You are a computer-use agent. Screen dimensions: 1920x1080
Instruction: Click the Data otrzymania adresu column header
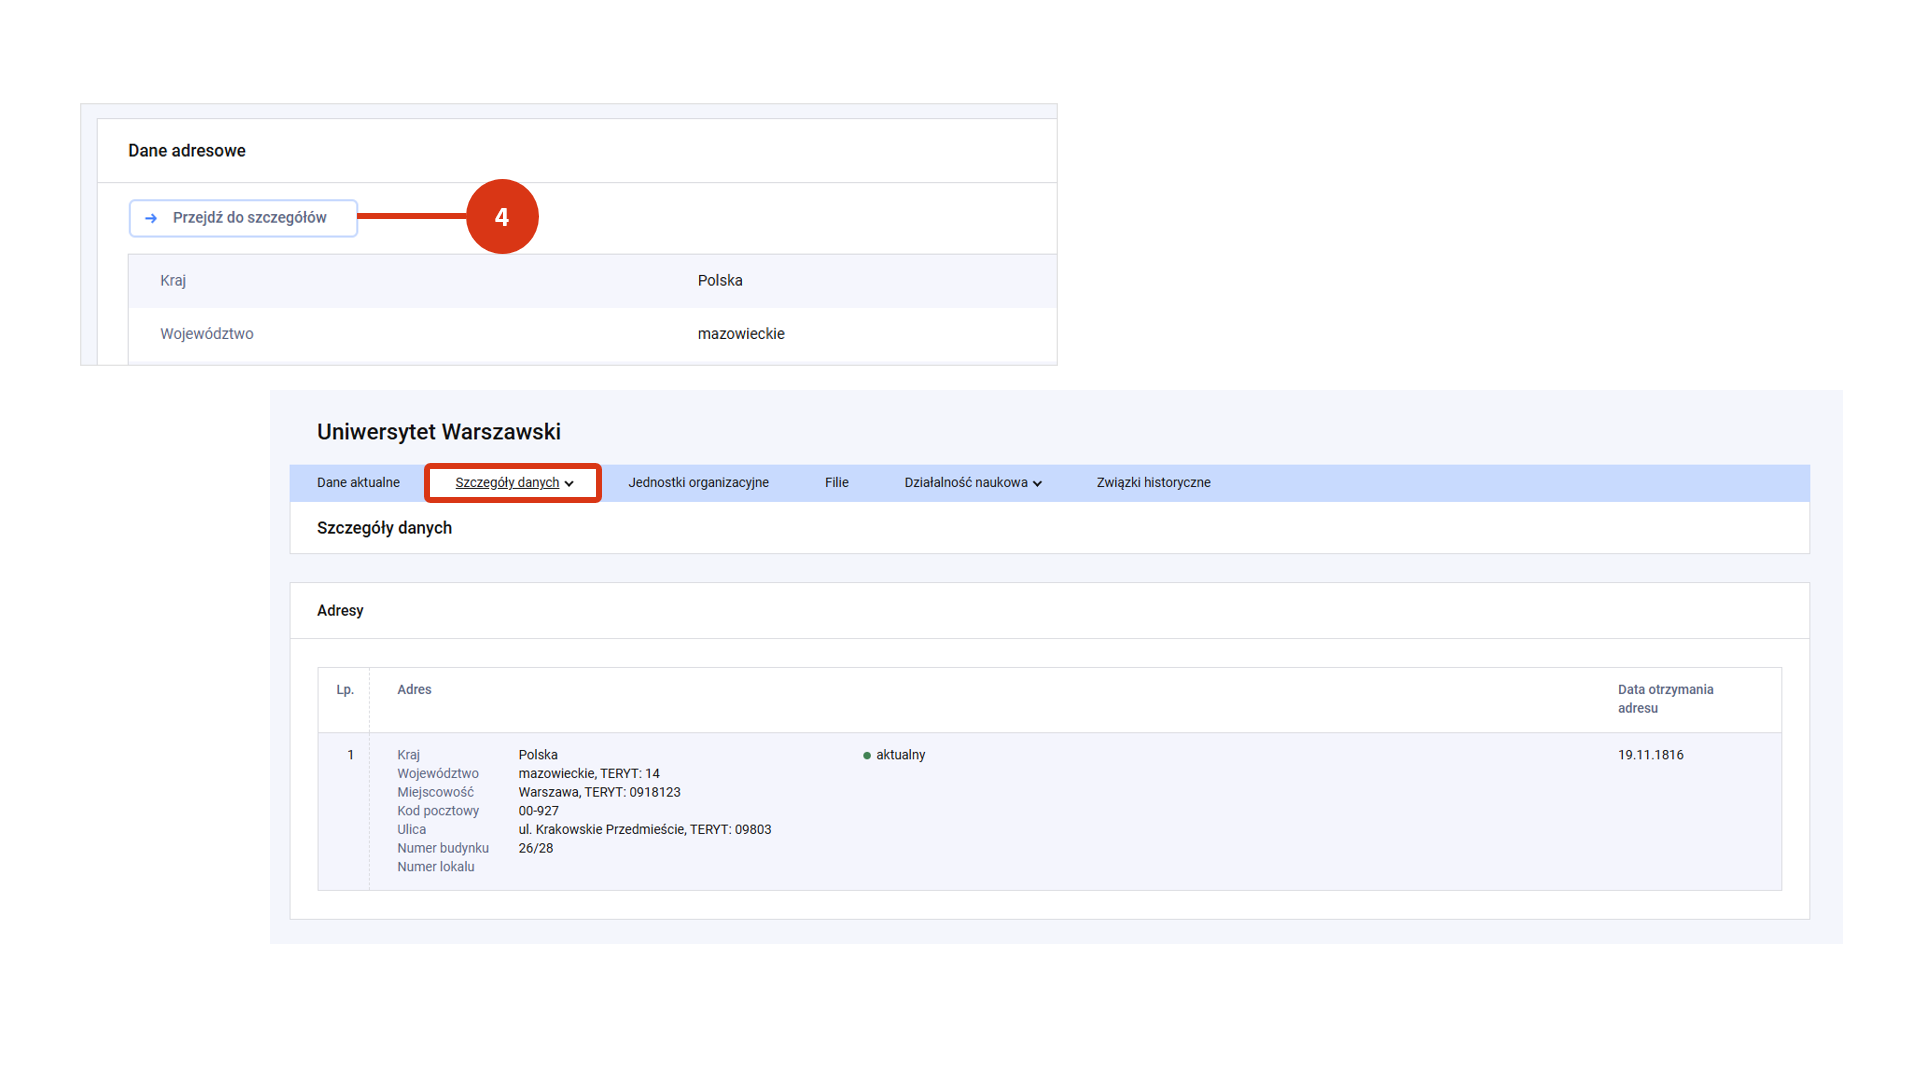[1665, 699]
